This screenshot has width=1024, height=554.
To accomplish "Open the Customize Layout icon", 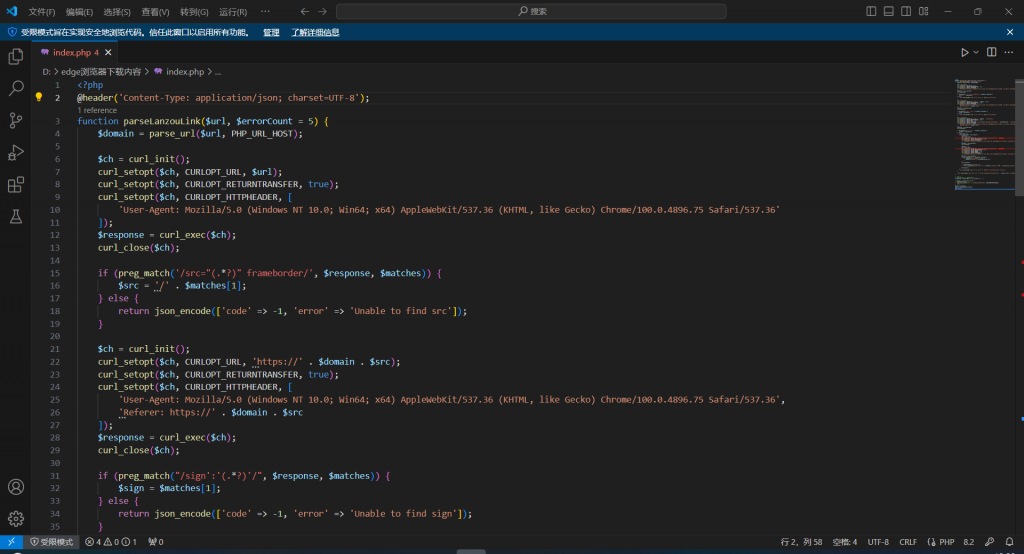I will tap(923, 11).
